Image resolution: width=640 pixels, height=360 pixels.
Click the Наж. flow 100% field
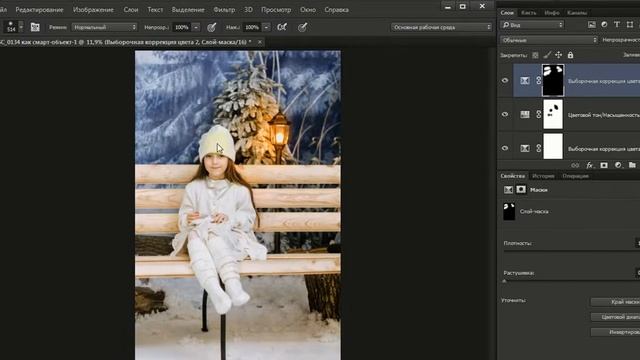252,27
